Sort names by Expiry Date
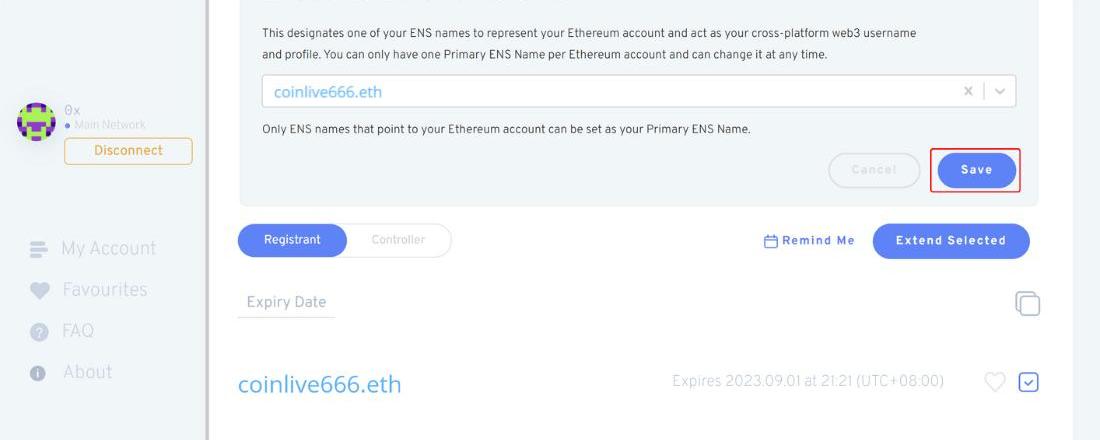Image resolution: width=1100 pixels, height=440 pixels. pyautogui.click(x=286, y=302)
